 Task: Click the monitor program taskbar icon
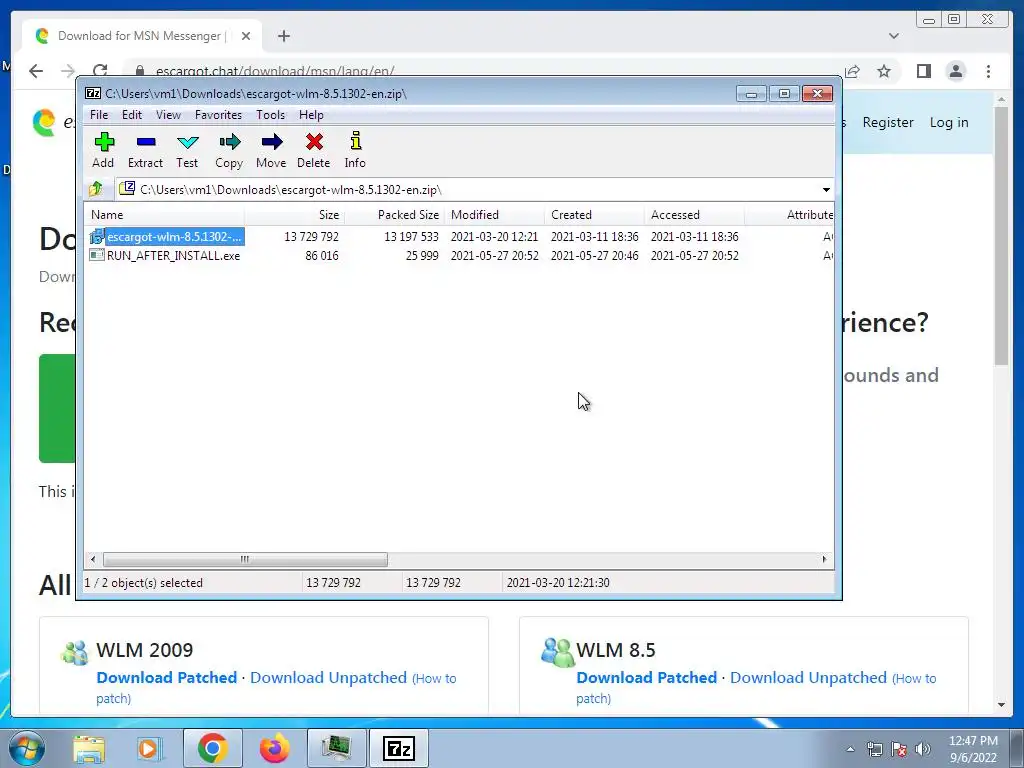point(336,748)
